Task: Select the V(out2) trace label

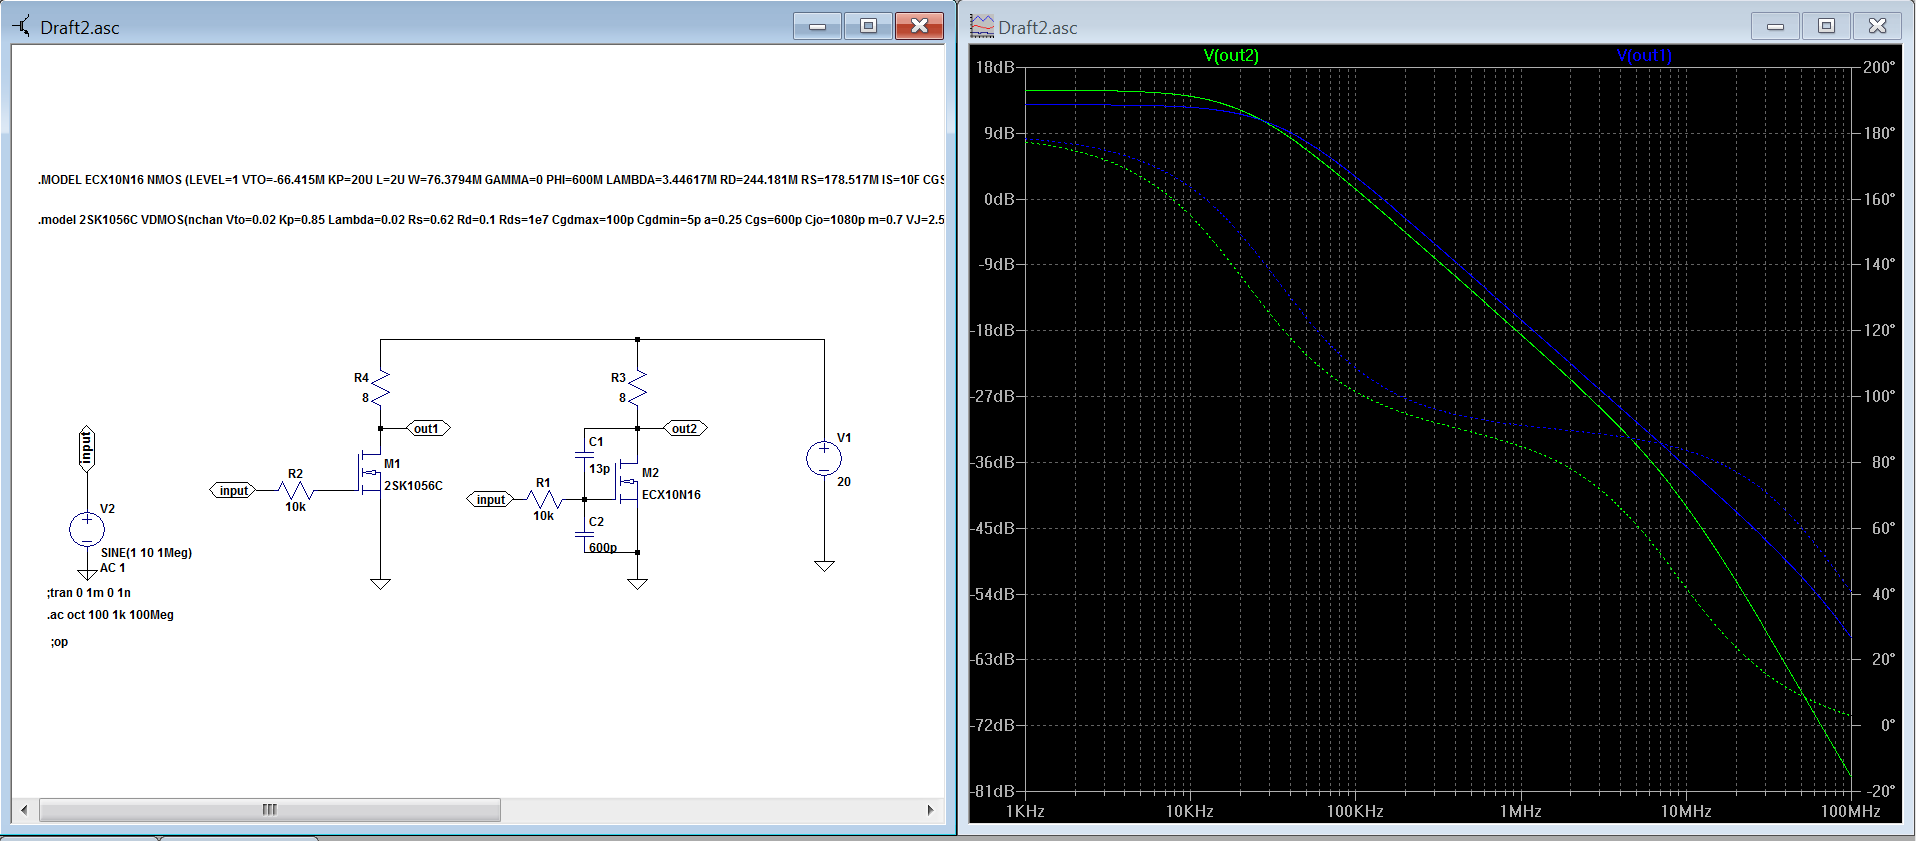Action: (x=1231, y=55)
